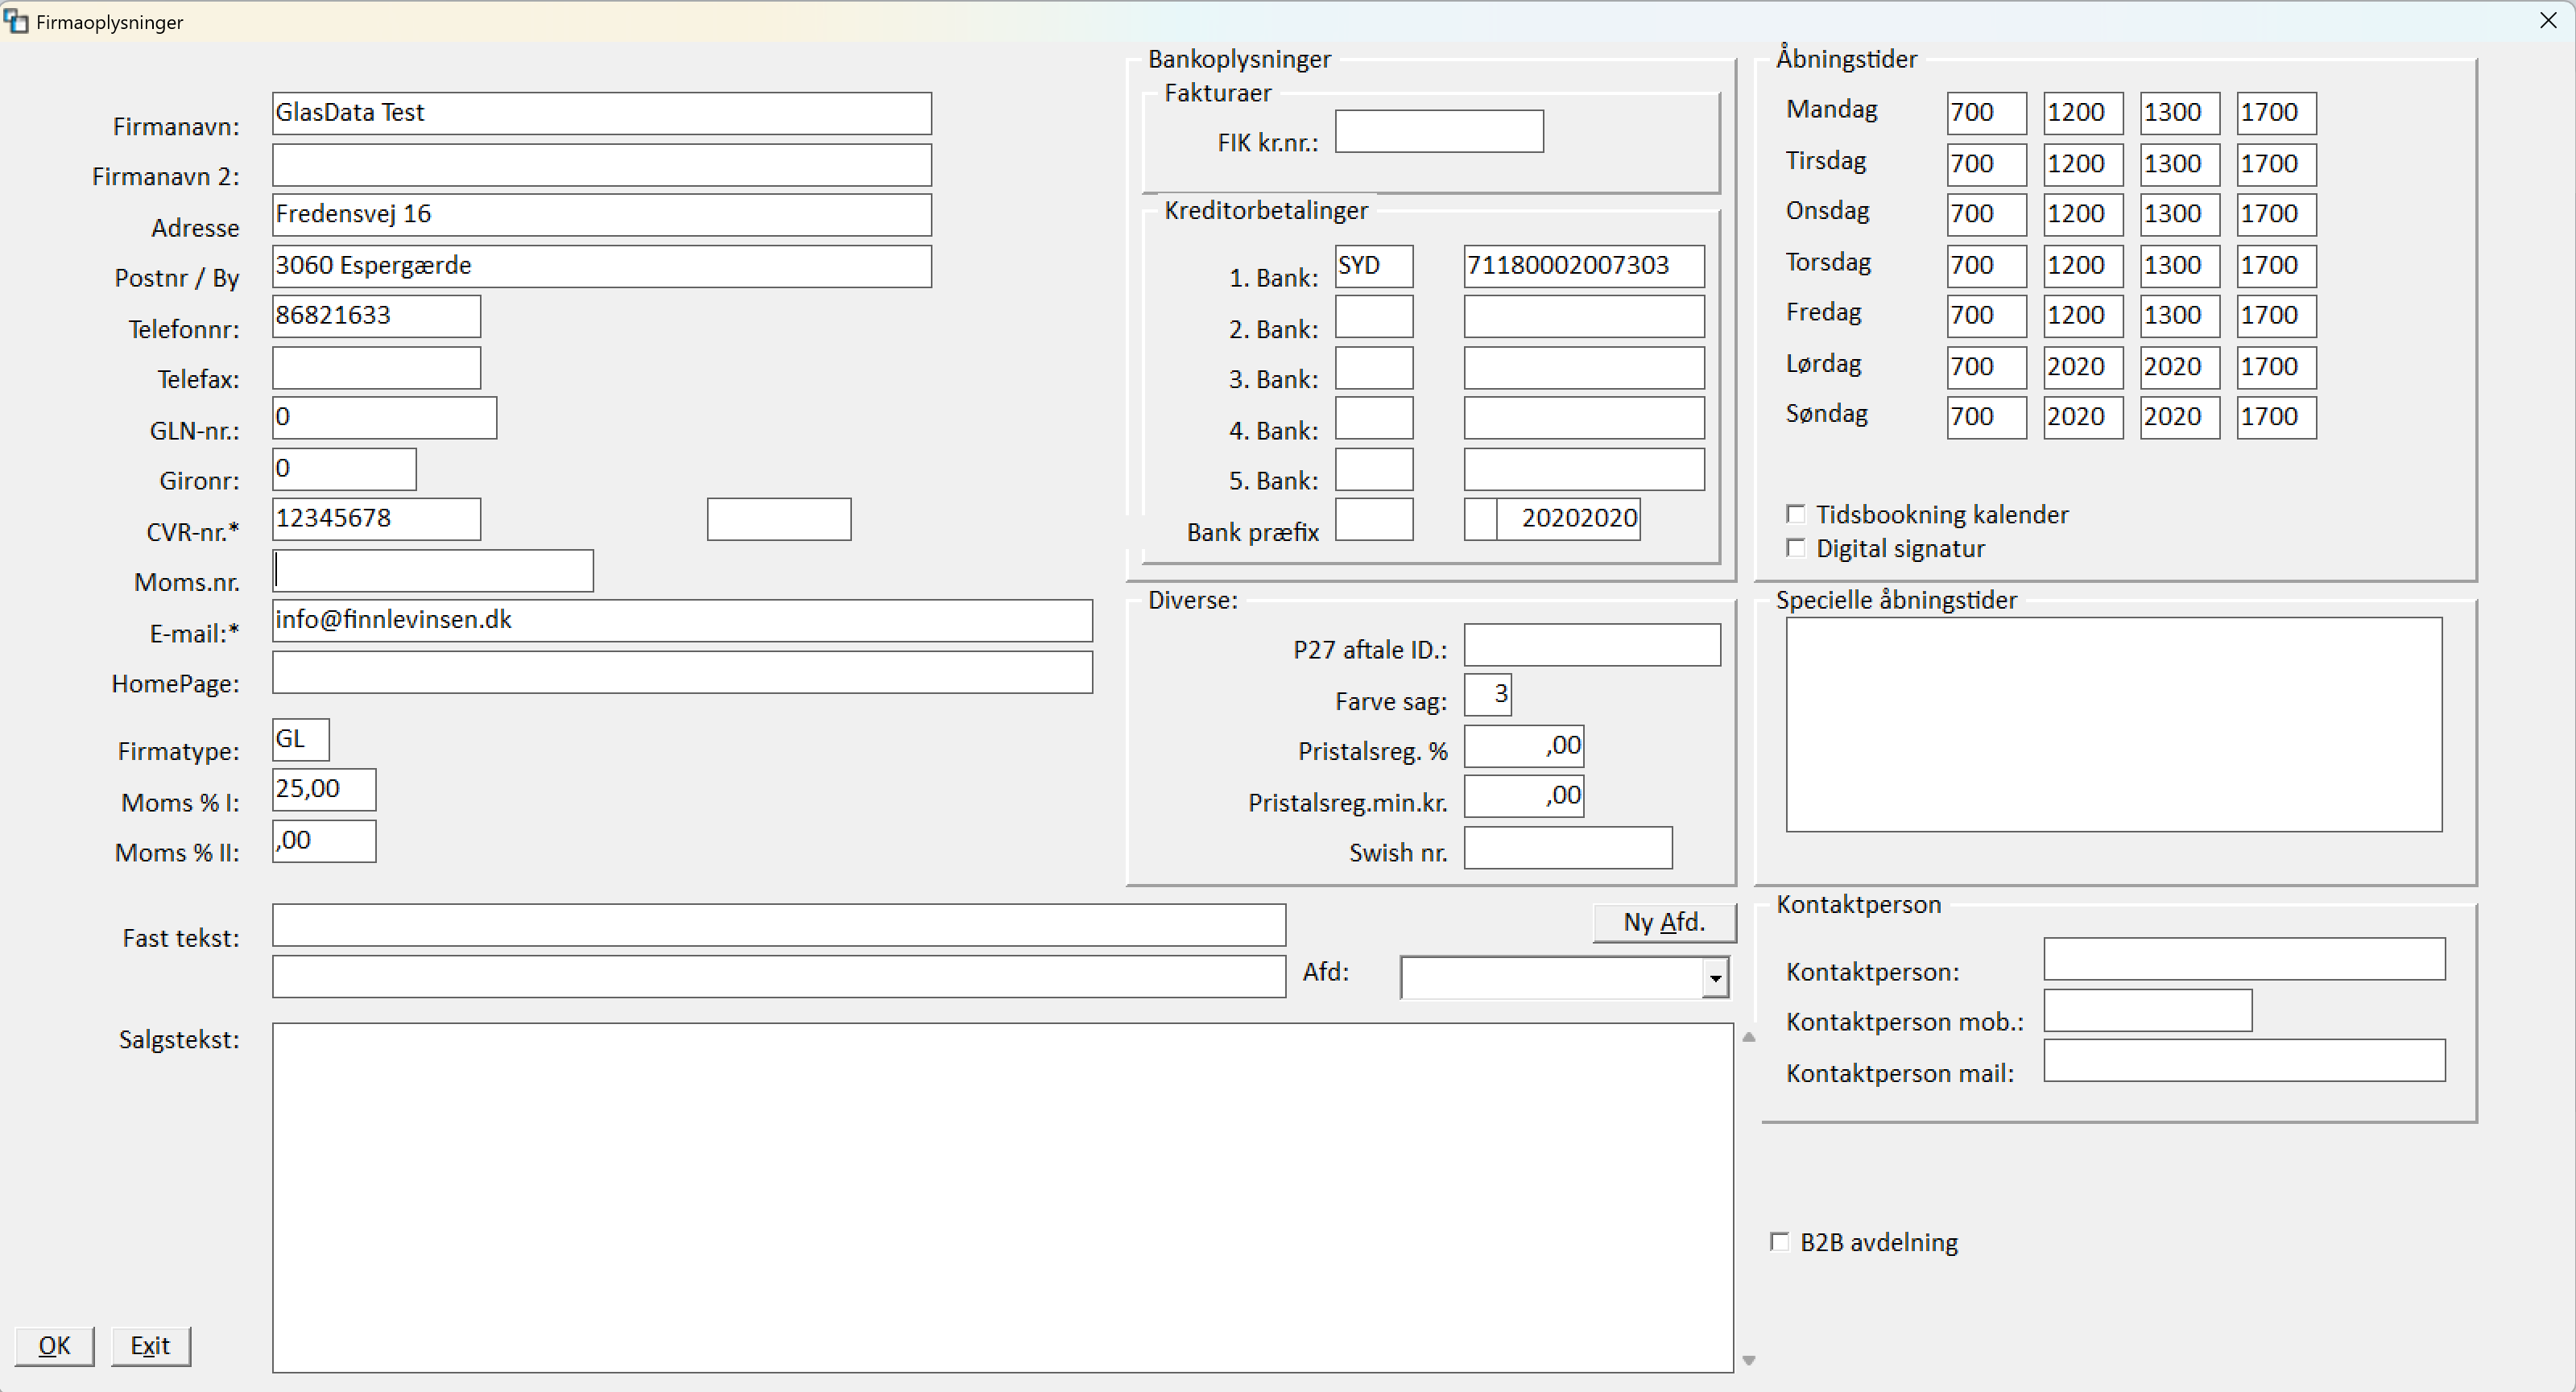Edit Lørdag second field 2020

tap(2084, 368)
